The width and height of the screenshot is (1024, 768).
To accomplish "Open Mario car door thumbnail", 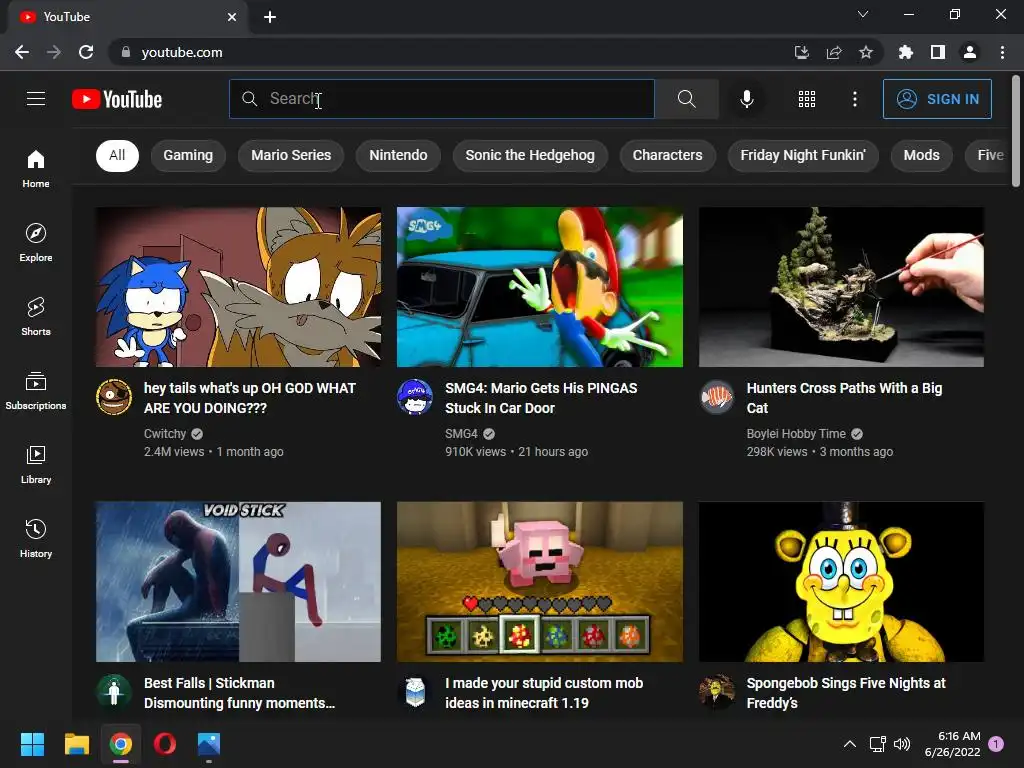I will click(540, 287).
